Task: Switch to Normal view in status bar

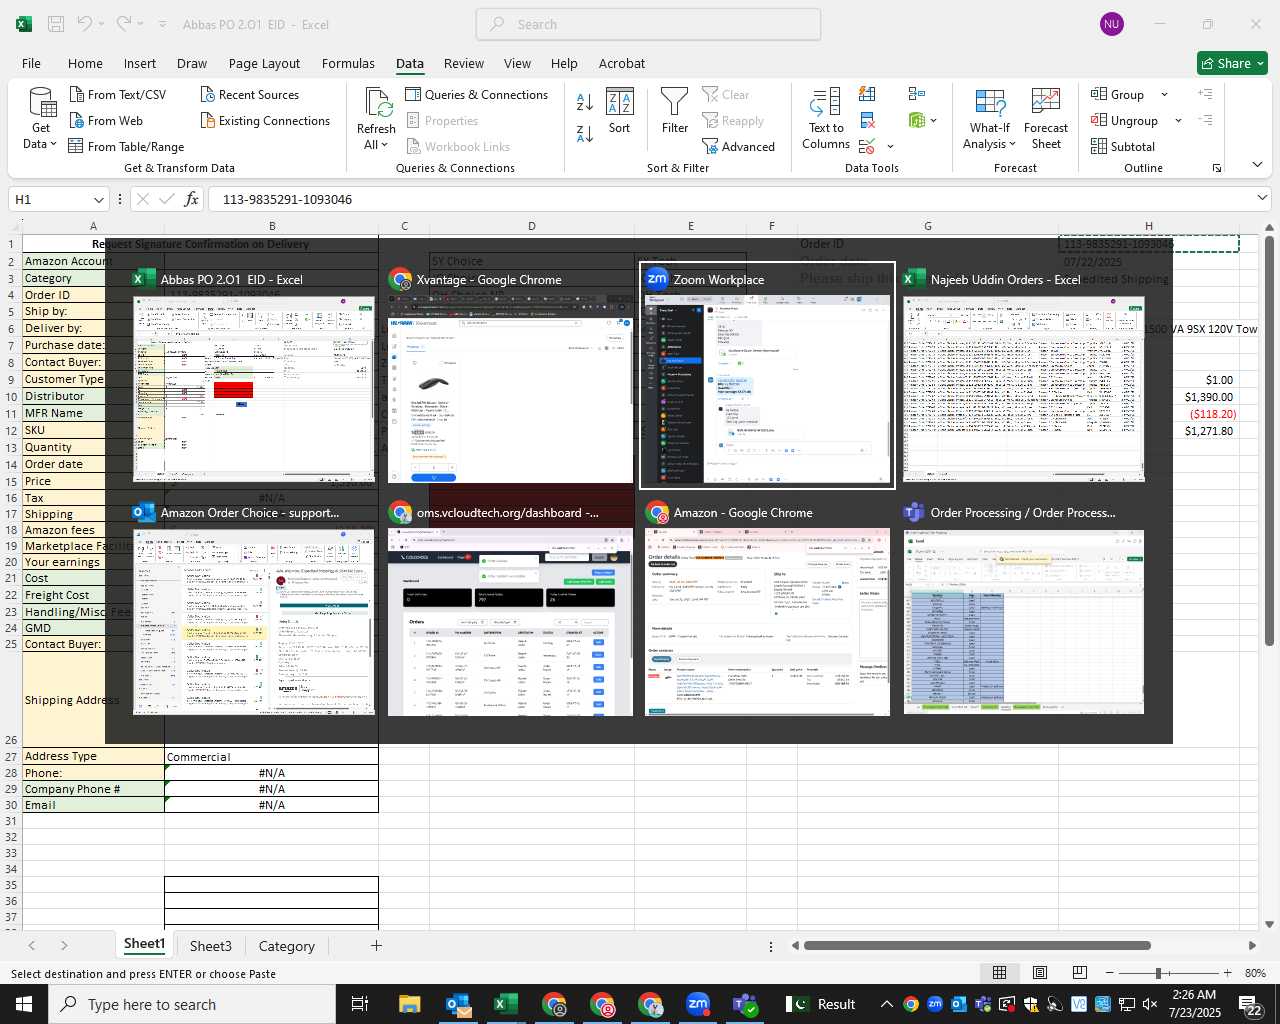Action: (999, 973)
